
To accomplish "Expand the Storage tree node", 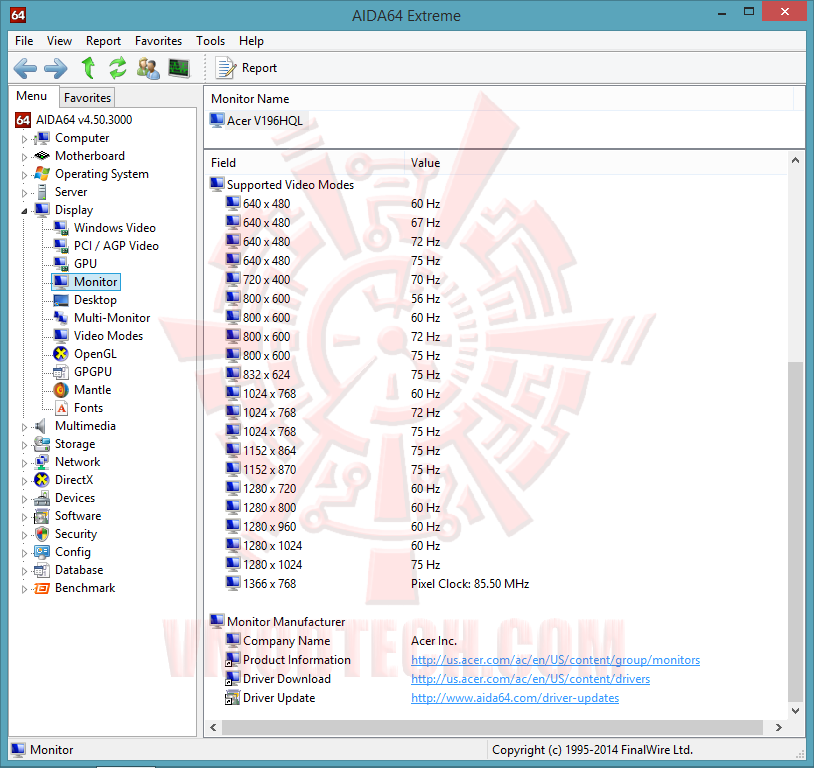I will coord(24,445).
